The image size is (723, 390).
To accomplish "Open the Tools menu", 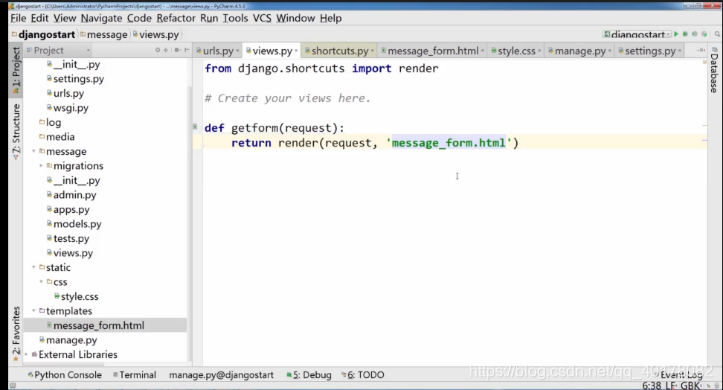I will click(235, 18).
